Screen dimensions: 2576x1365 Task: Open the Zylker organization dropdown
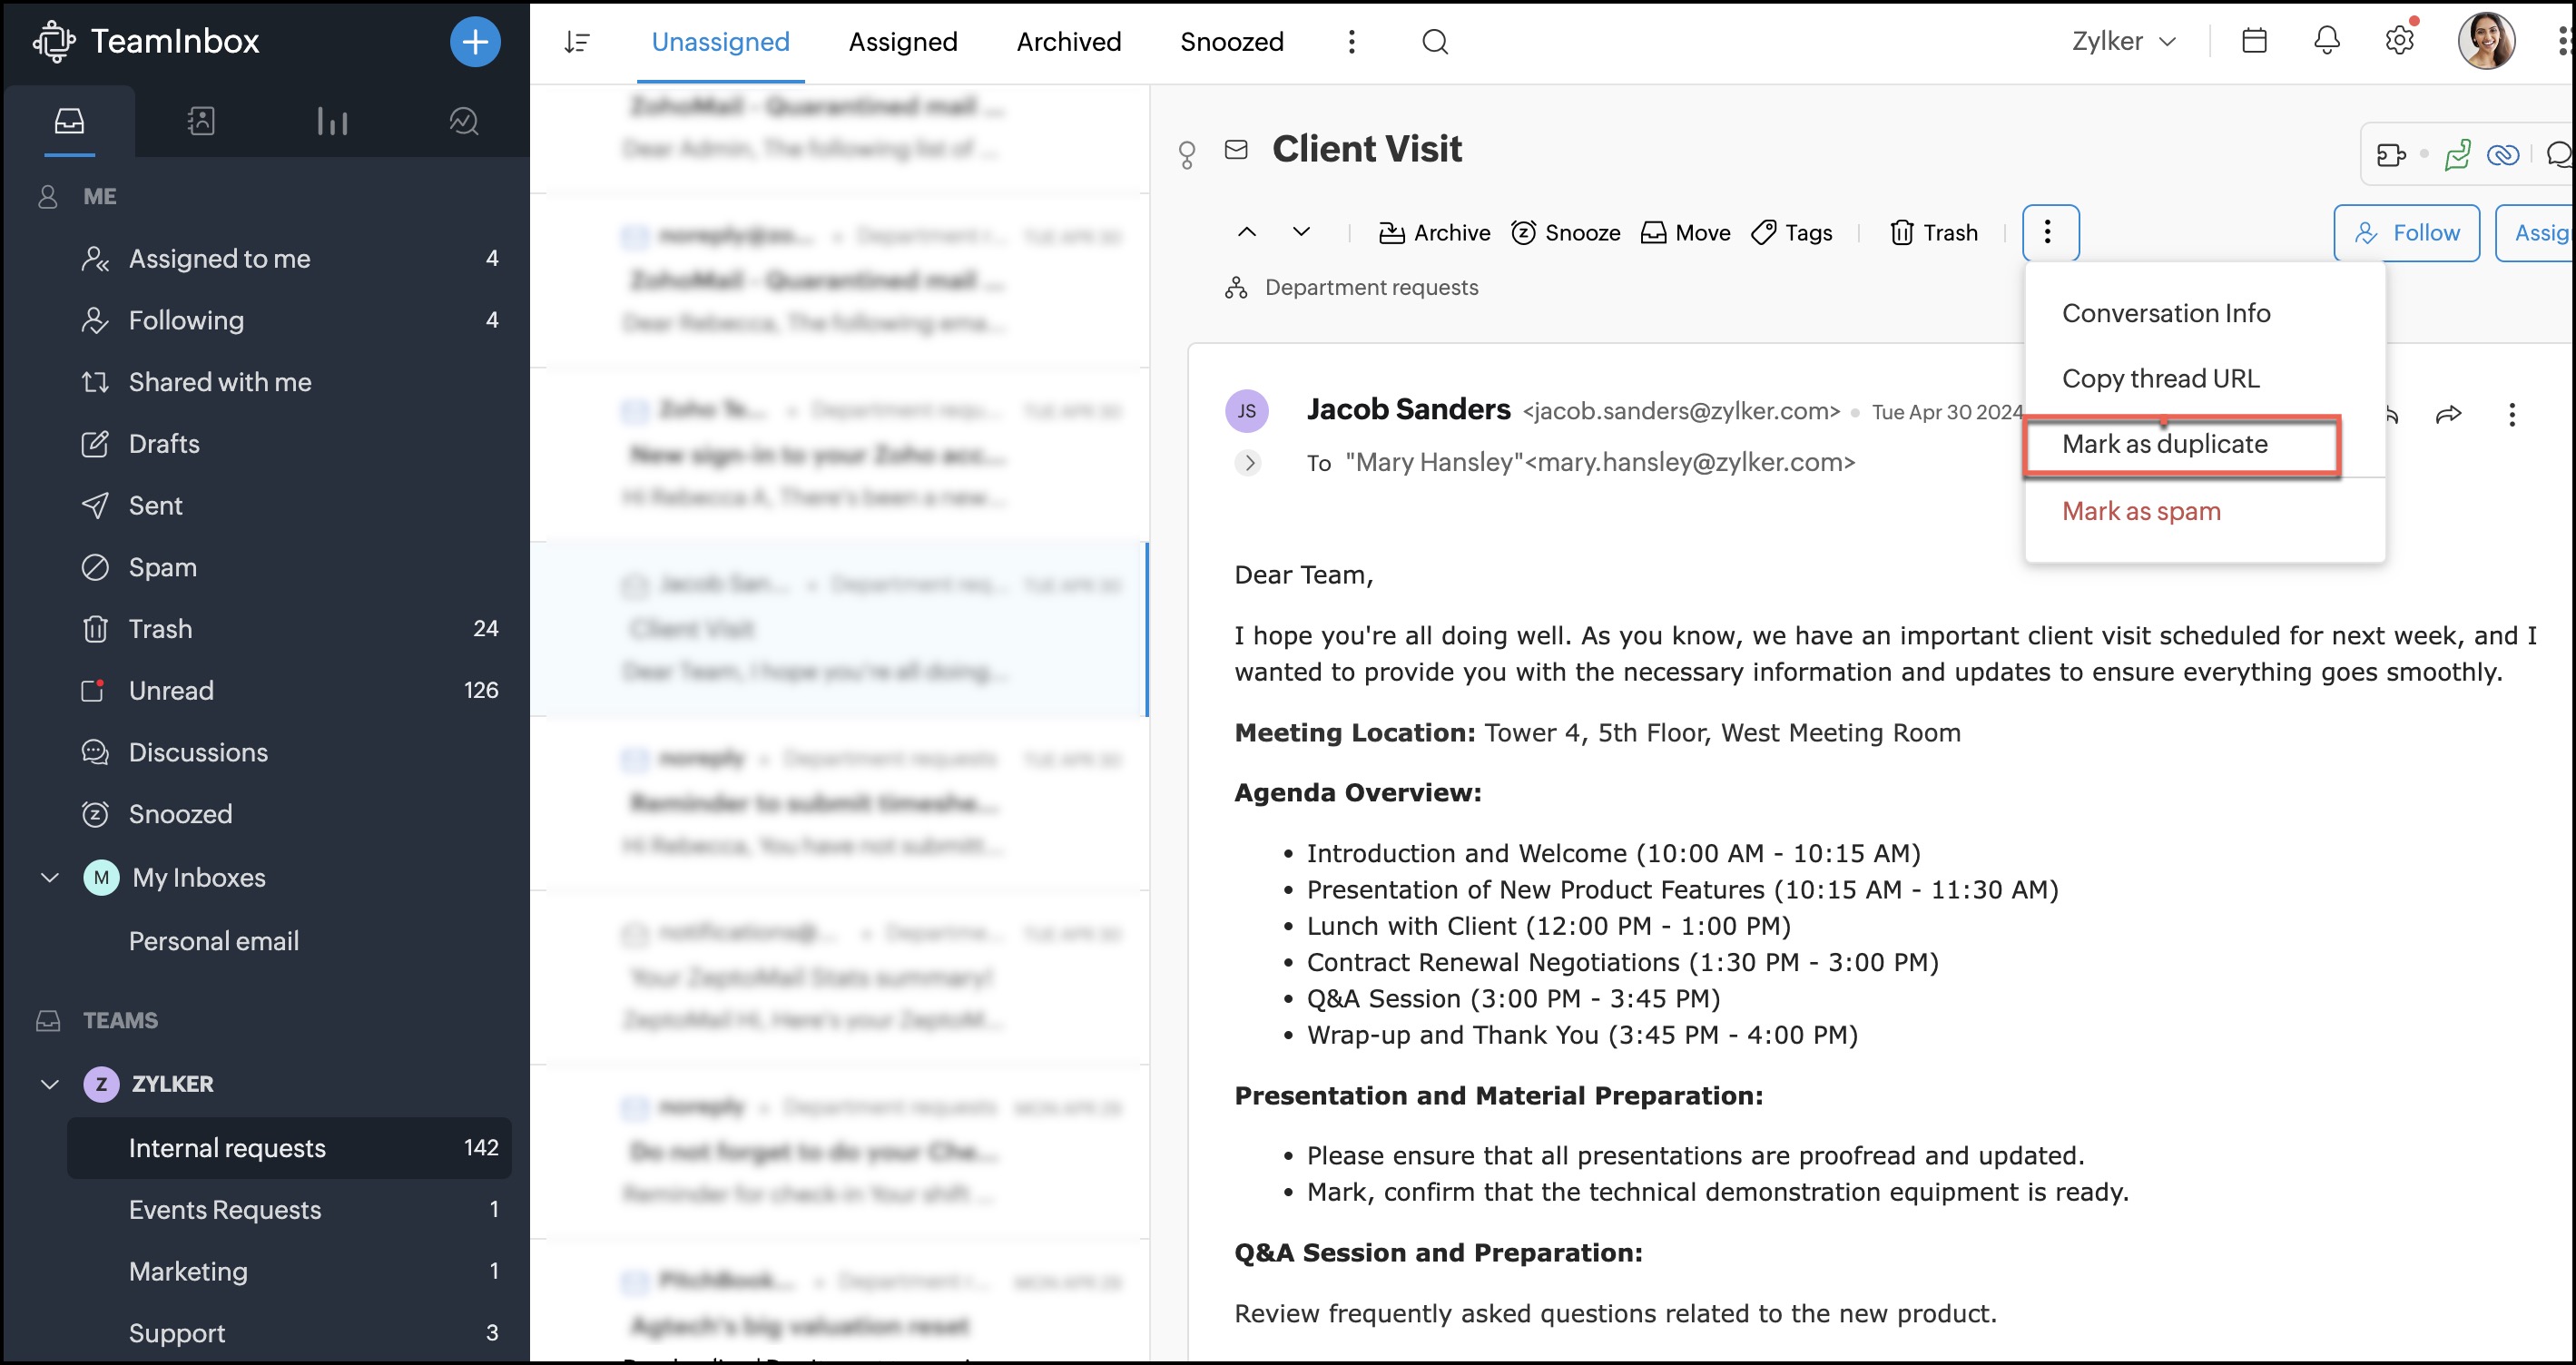[2124, 41]
